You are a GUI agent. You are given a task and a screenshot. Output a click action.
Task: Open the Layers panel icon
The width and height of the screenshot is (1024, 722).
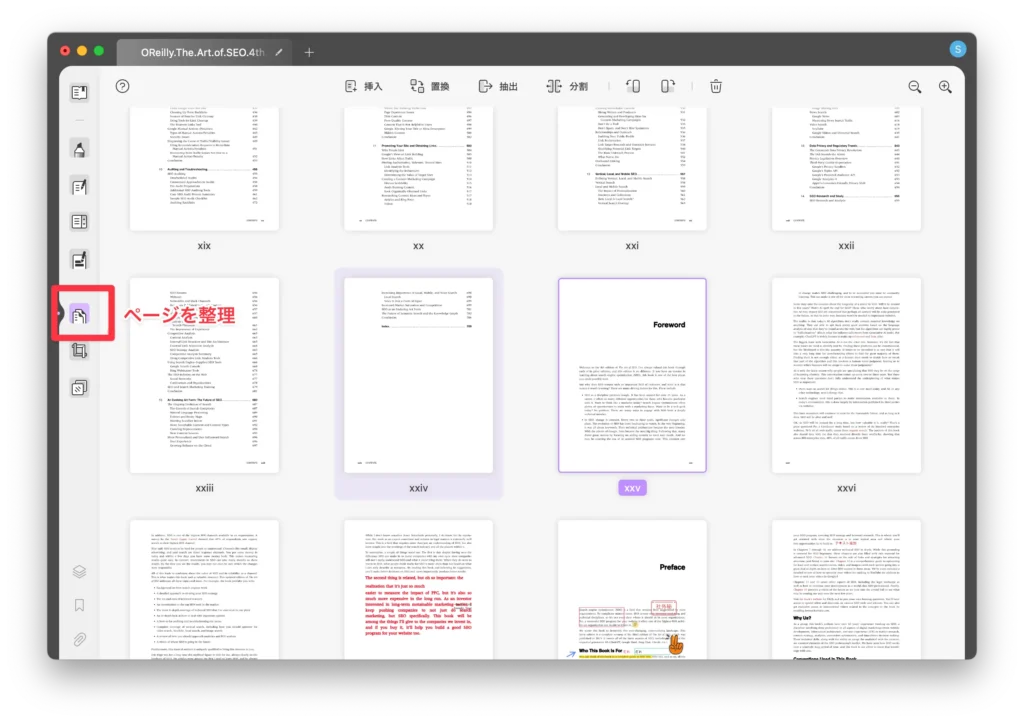[x=79, y=572]
